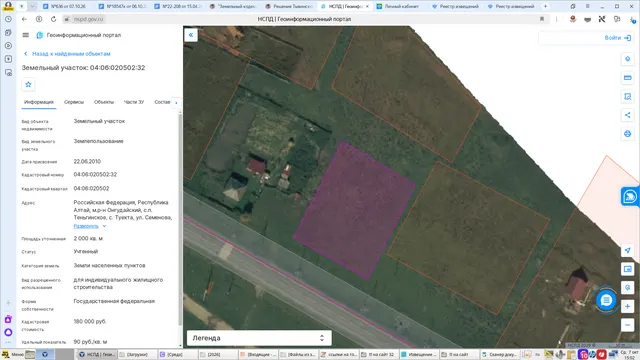Screen dimensions: 640x360
Task: Click the Земли населенных пунктов value
Action: [x=109, y=266]
